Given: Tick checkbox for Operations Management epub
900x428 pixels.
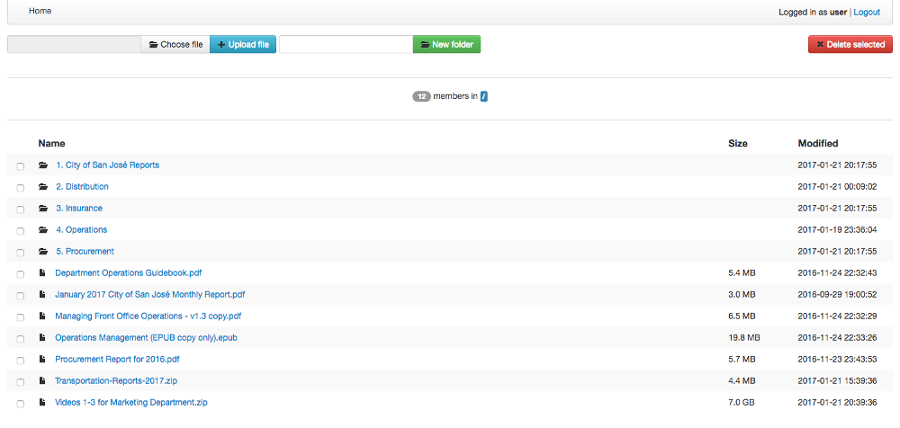Looking at the screenshot, I should [x=20, y=340].
